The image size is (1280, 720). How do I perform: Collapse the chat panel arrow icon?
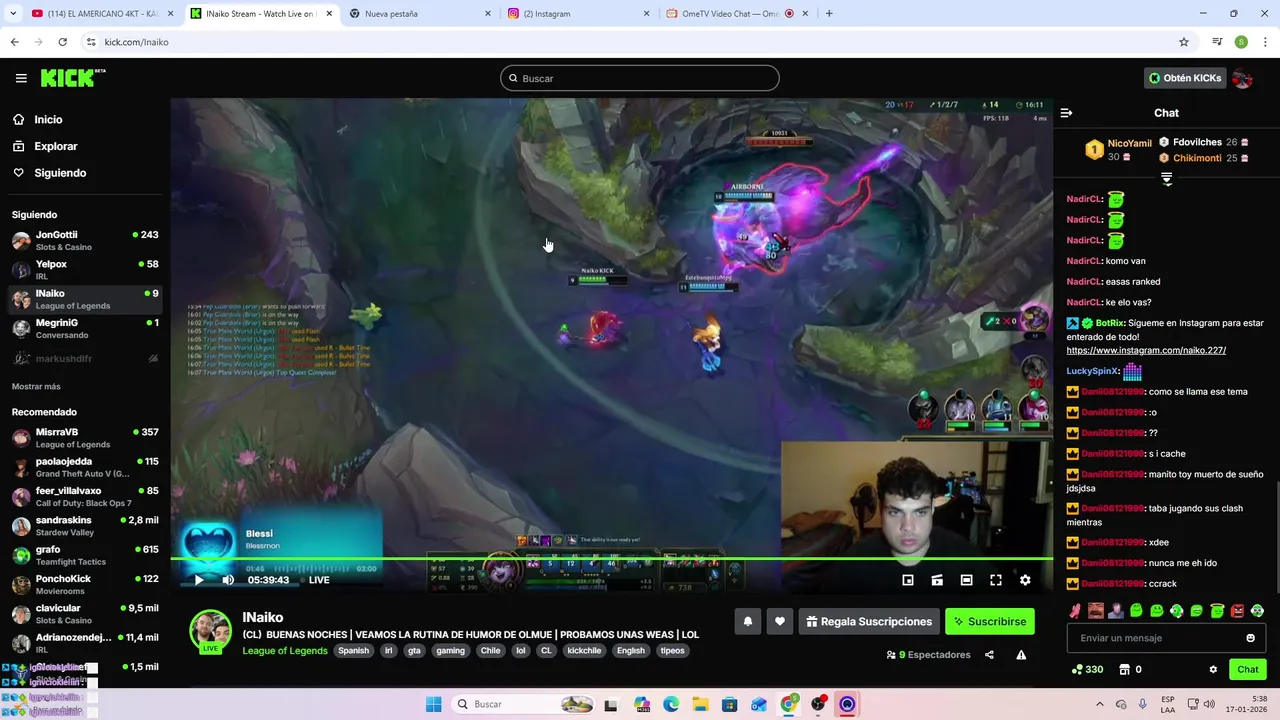[1066, 113]
